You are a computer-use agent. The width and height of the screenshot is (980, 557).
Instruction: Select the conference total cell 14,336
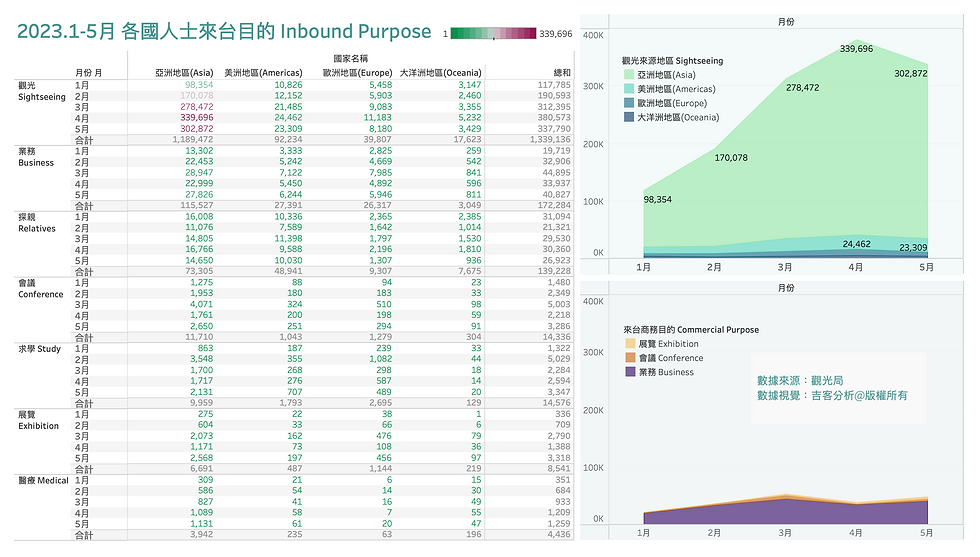[557, 337]
